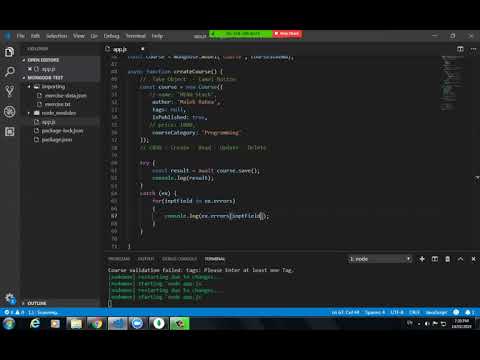
Task: Click the code minimap on right side
Action: pyautogui.click(x=452, y=83)
